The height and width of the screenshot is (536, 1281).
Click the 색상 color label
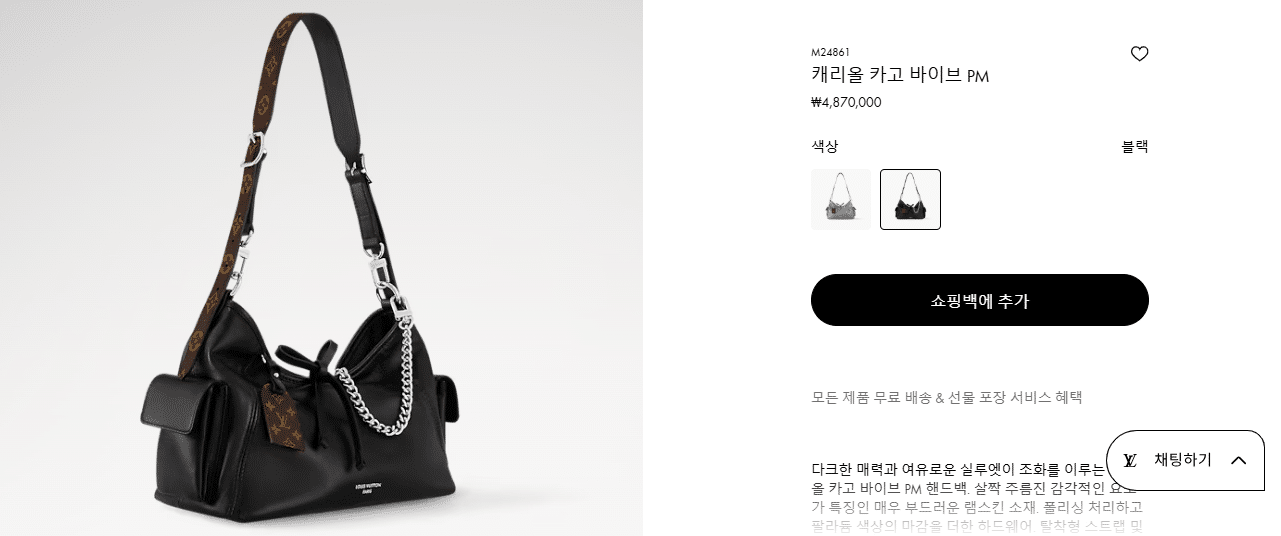(x=824, y=146)
